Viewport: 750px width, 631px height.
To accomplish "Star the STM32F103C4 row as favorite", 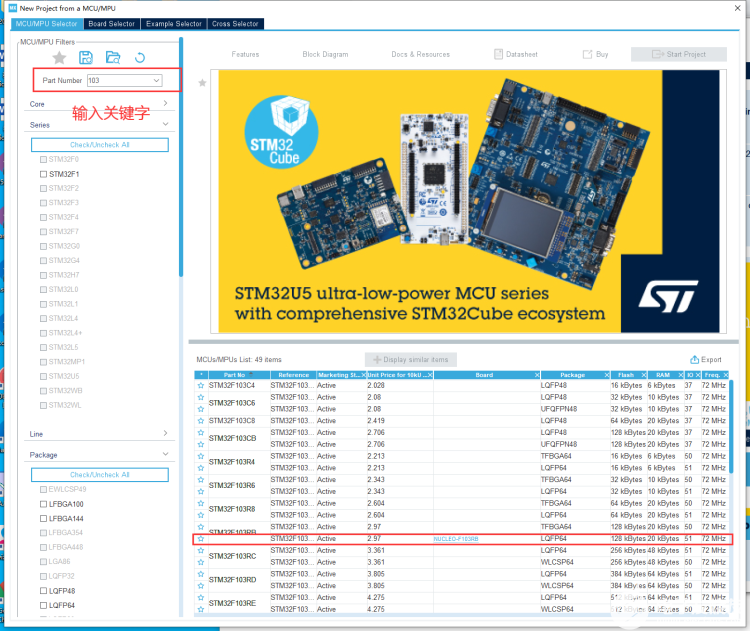I will pyautogui.click(x=200, y=385).
